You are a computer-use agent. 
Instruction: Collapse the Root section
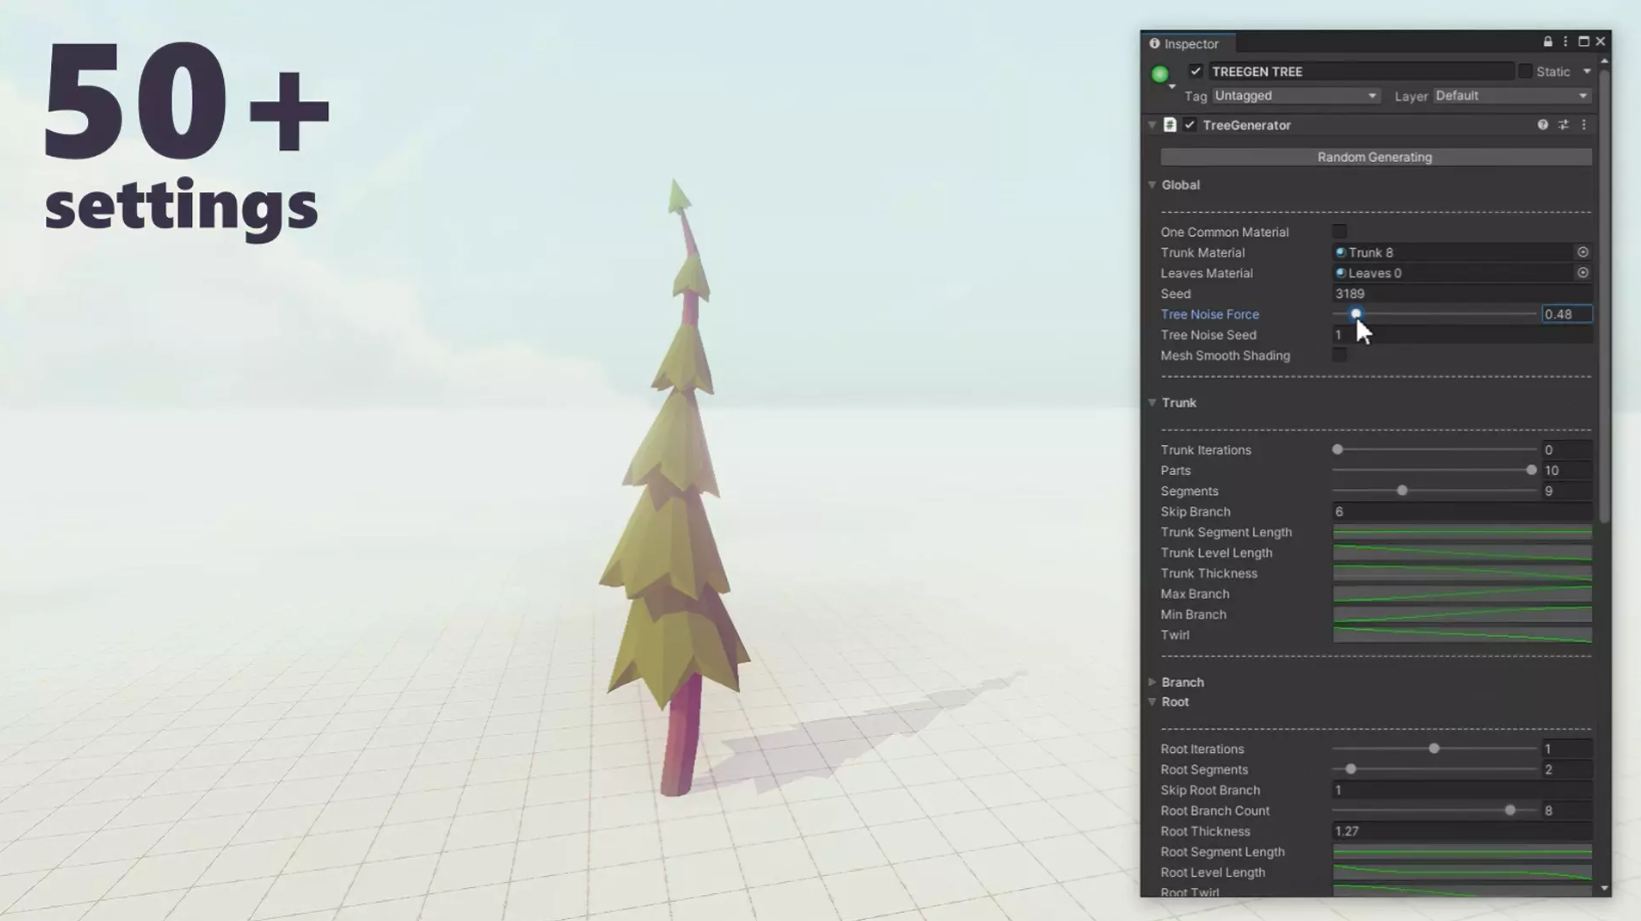coord(1152,702)
